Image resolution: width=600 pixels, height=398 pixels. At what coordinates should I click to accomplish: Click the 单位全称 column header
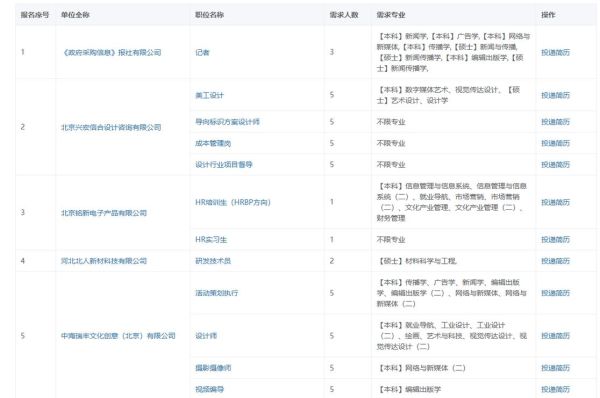(x=75, y=15)
